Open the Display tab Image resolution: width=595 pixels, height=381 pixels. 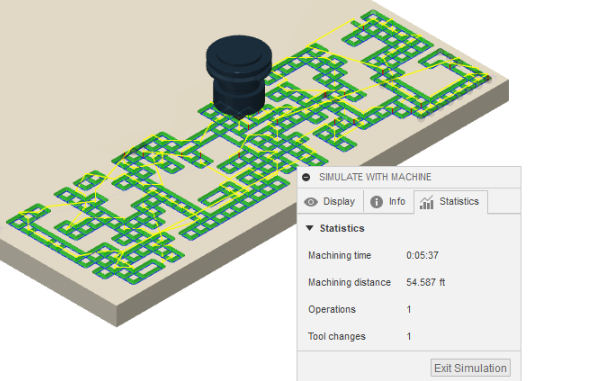[330, 202]
